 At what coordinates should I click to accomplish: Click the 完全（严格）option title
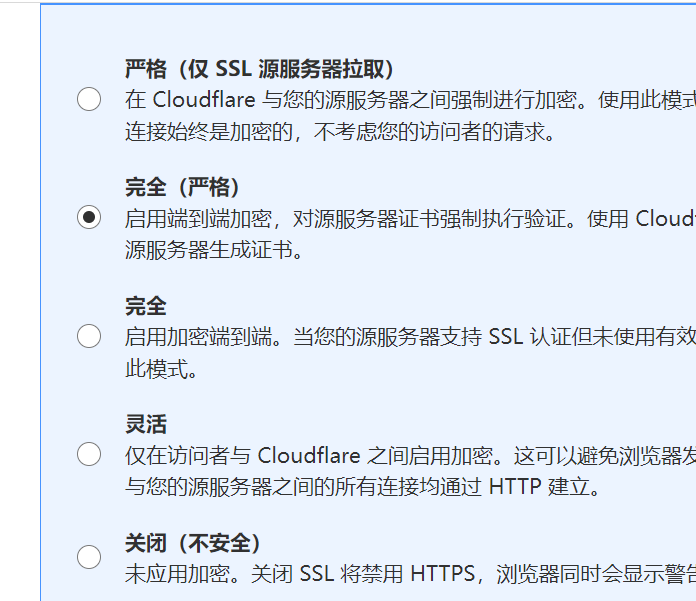tap(183, 187)
